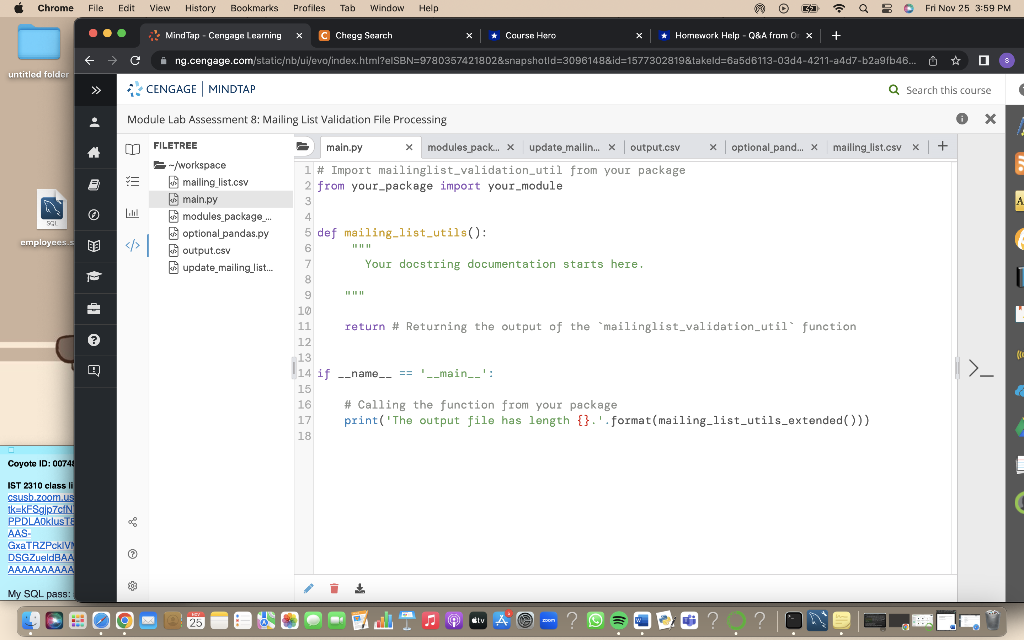
Task: Open the checklist icon in the left panel
Action: [132, 181]
